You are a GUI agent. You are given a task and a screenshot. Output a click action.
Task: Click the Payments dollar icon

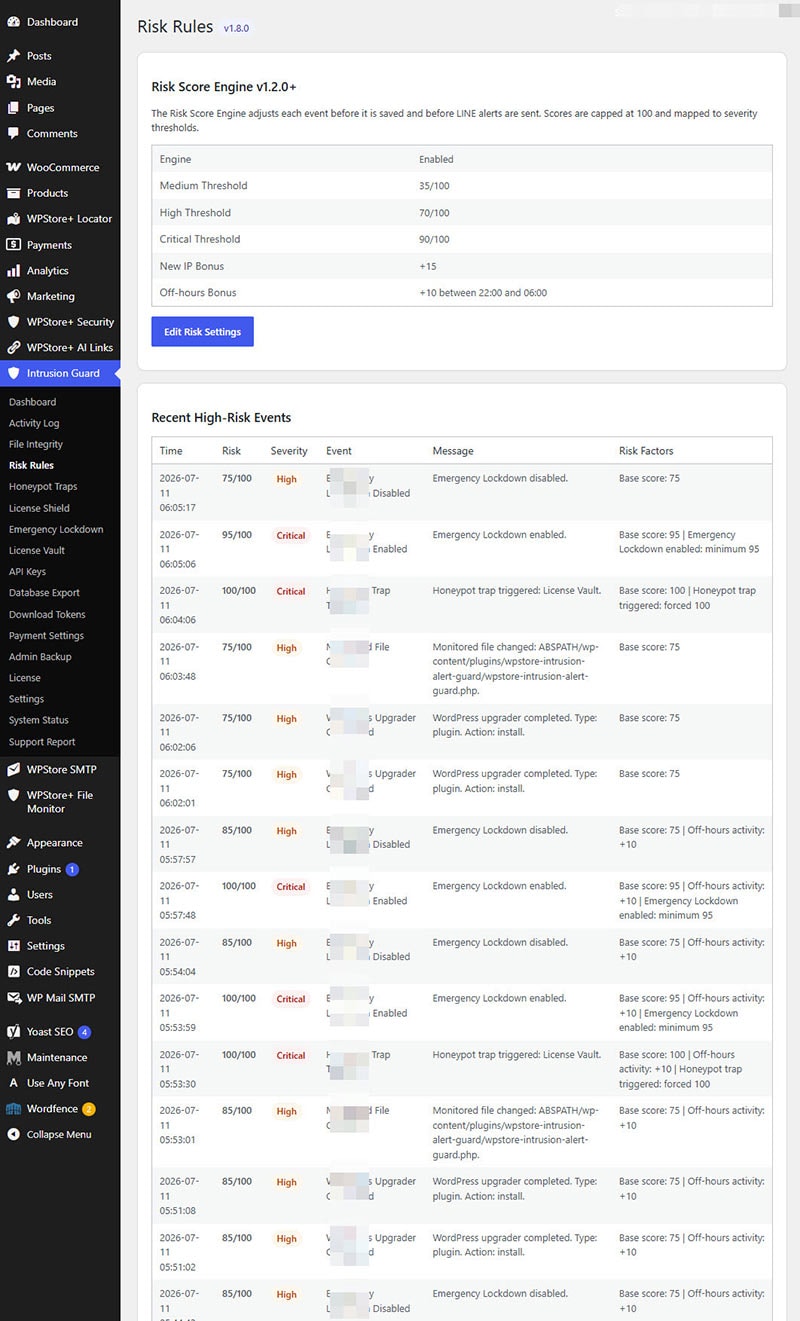coord(13,245)
